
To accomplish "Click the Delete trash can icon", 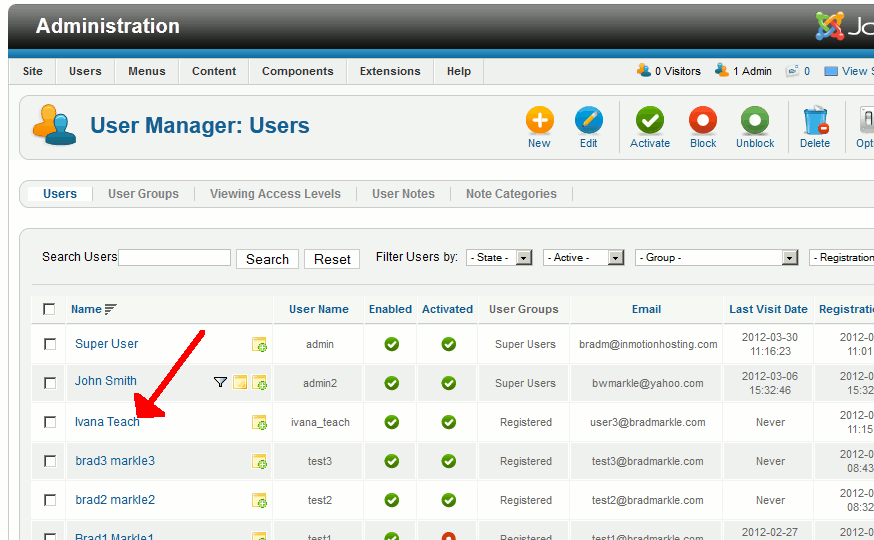I will pyautogui.click(x=815, y=123).
